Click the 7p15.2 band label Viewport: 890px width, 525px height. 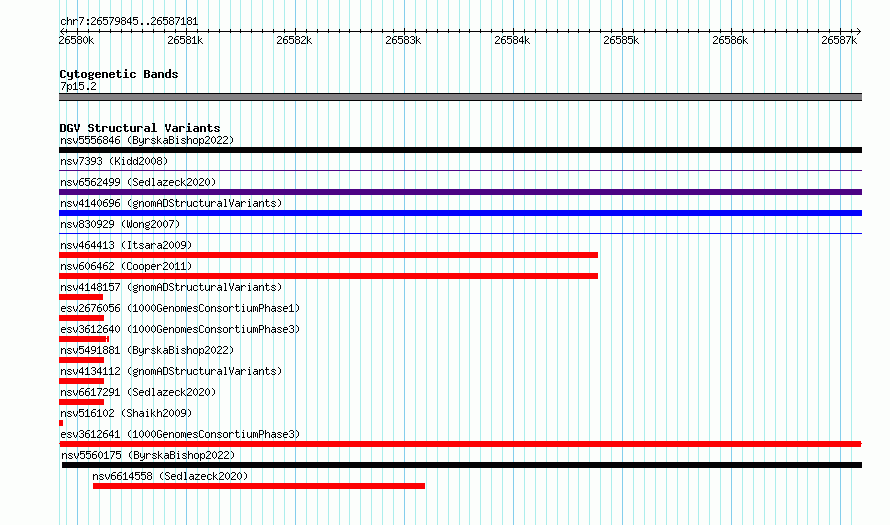78,86
